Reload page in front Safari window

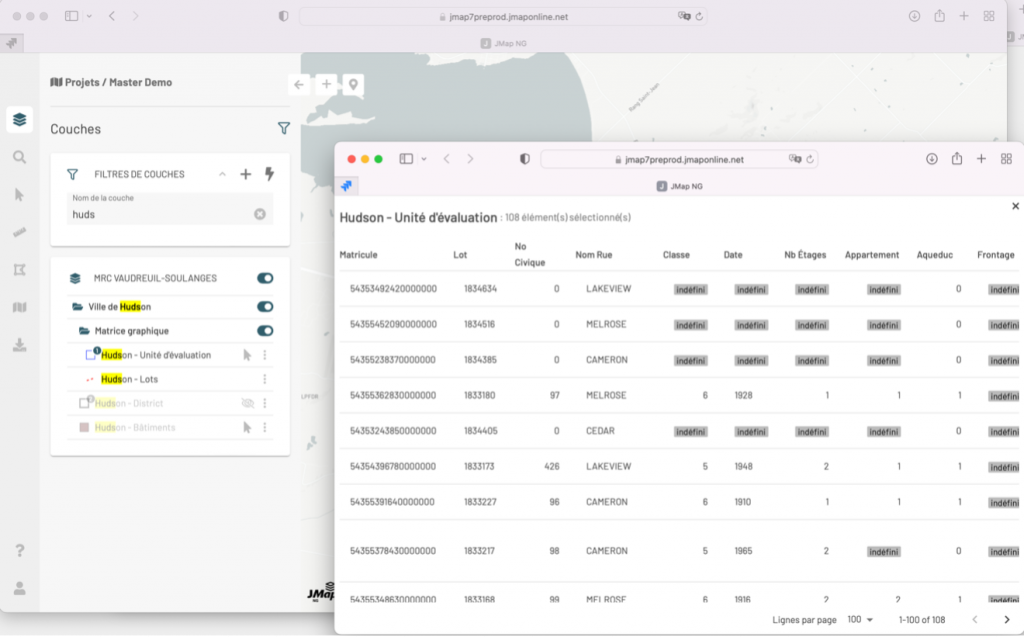point(810,159)
